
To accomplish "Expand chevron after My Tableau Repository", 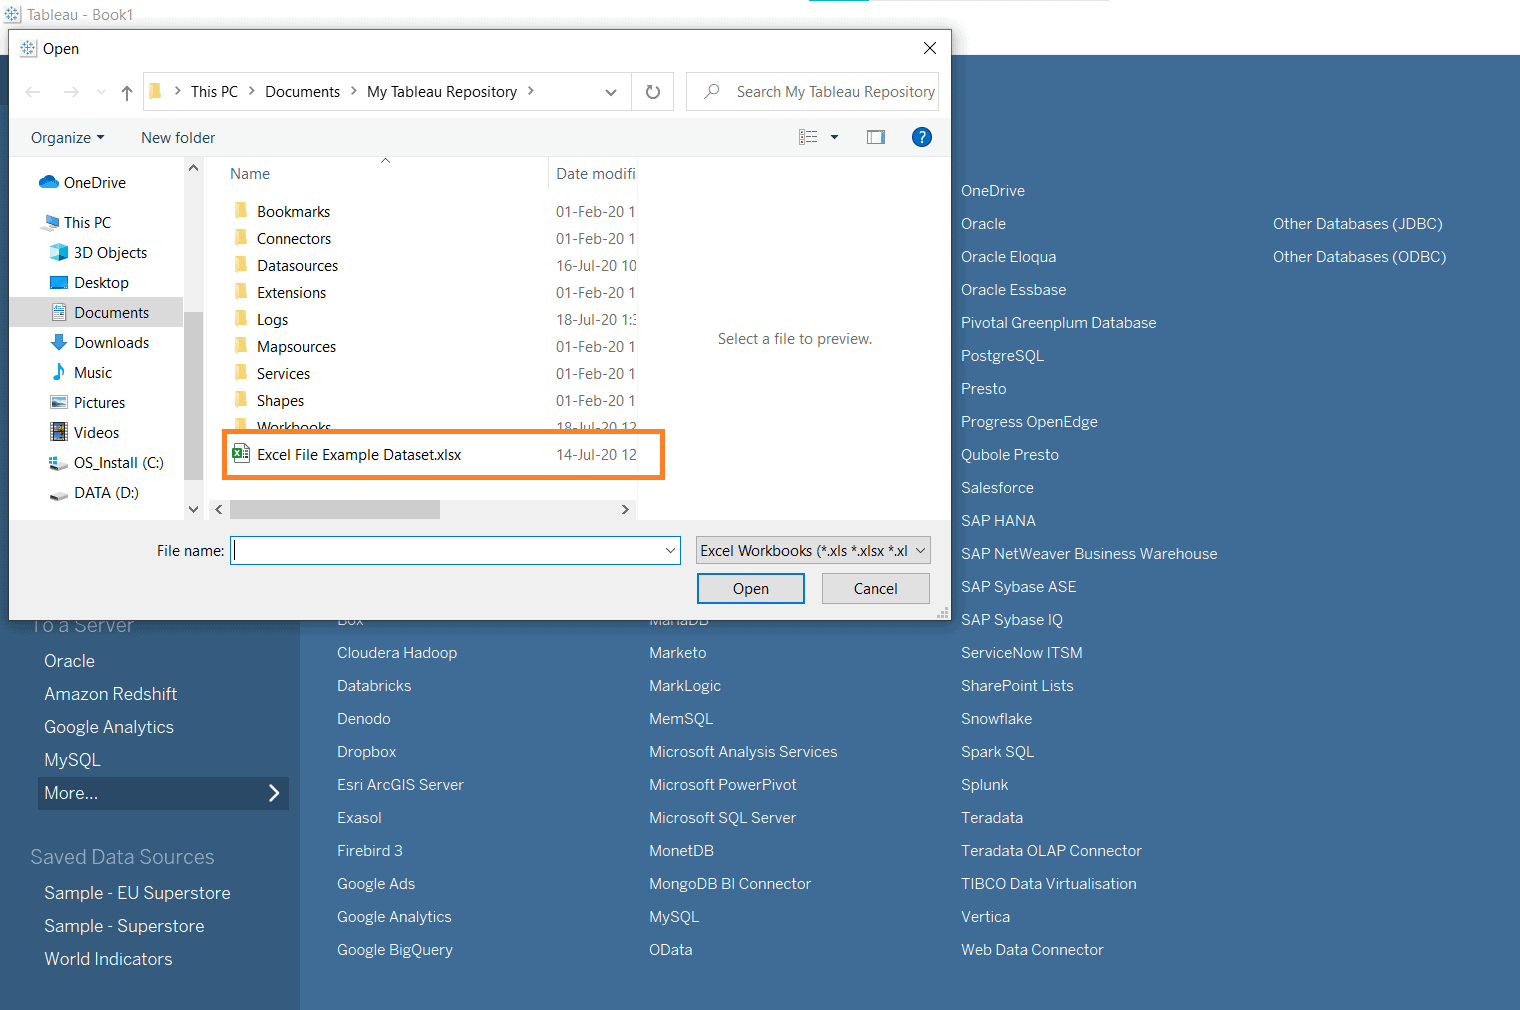I will click(x=530, y=91).
